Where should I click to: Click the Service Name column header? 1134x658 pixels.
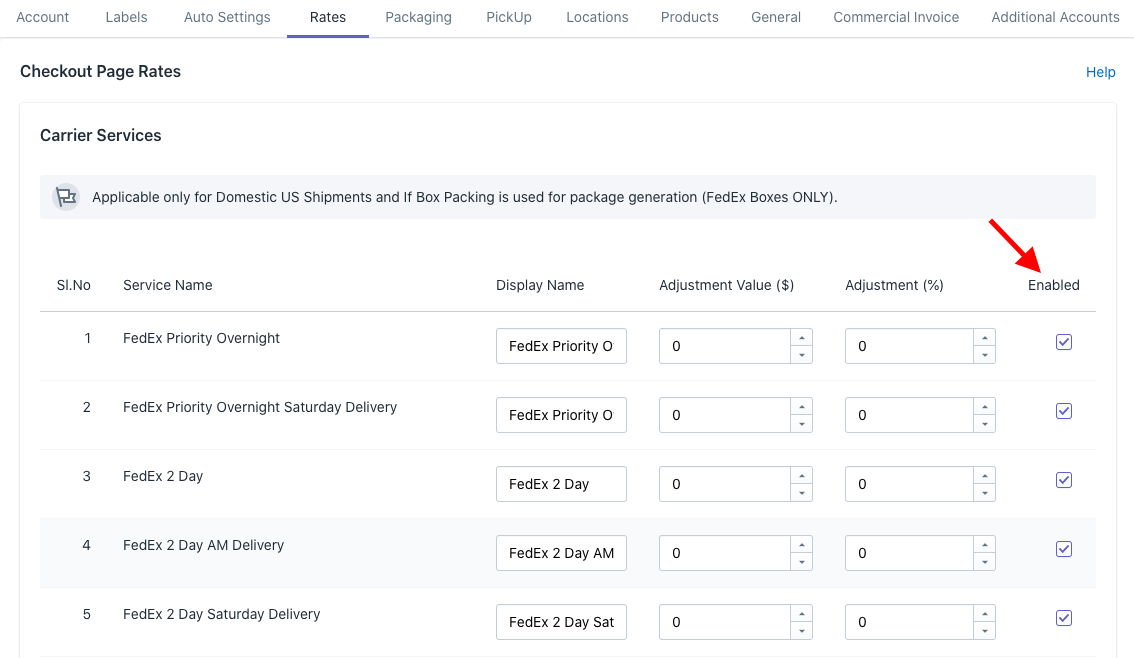(168, 286)
